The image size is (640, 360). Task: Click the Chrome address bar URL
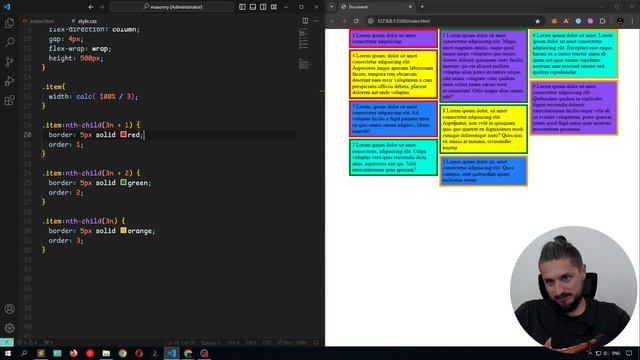tap(403, 21)
